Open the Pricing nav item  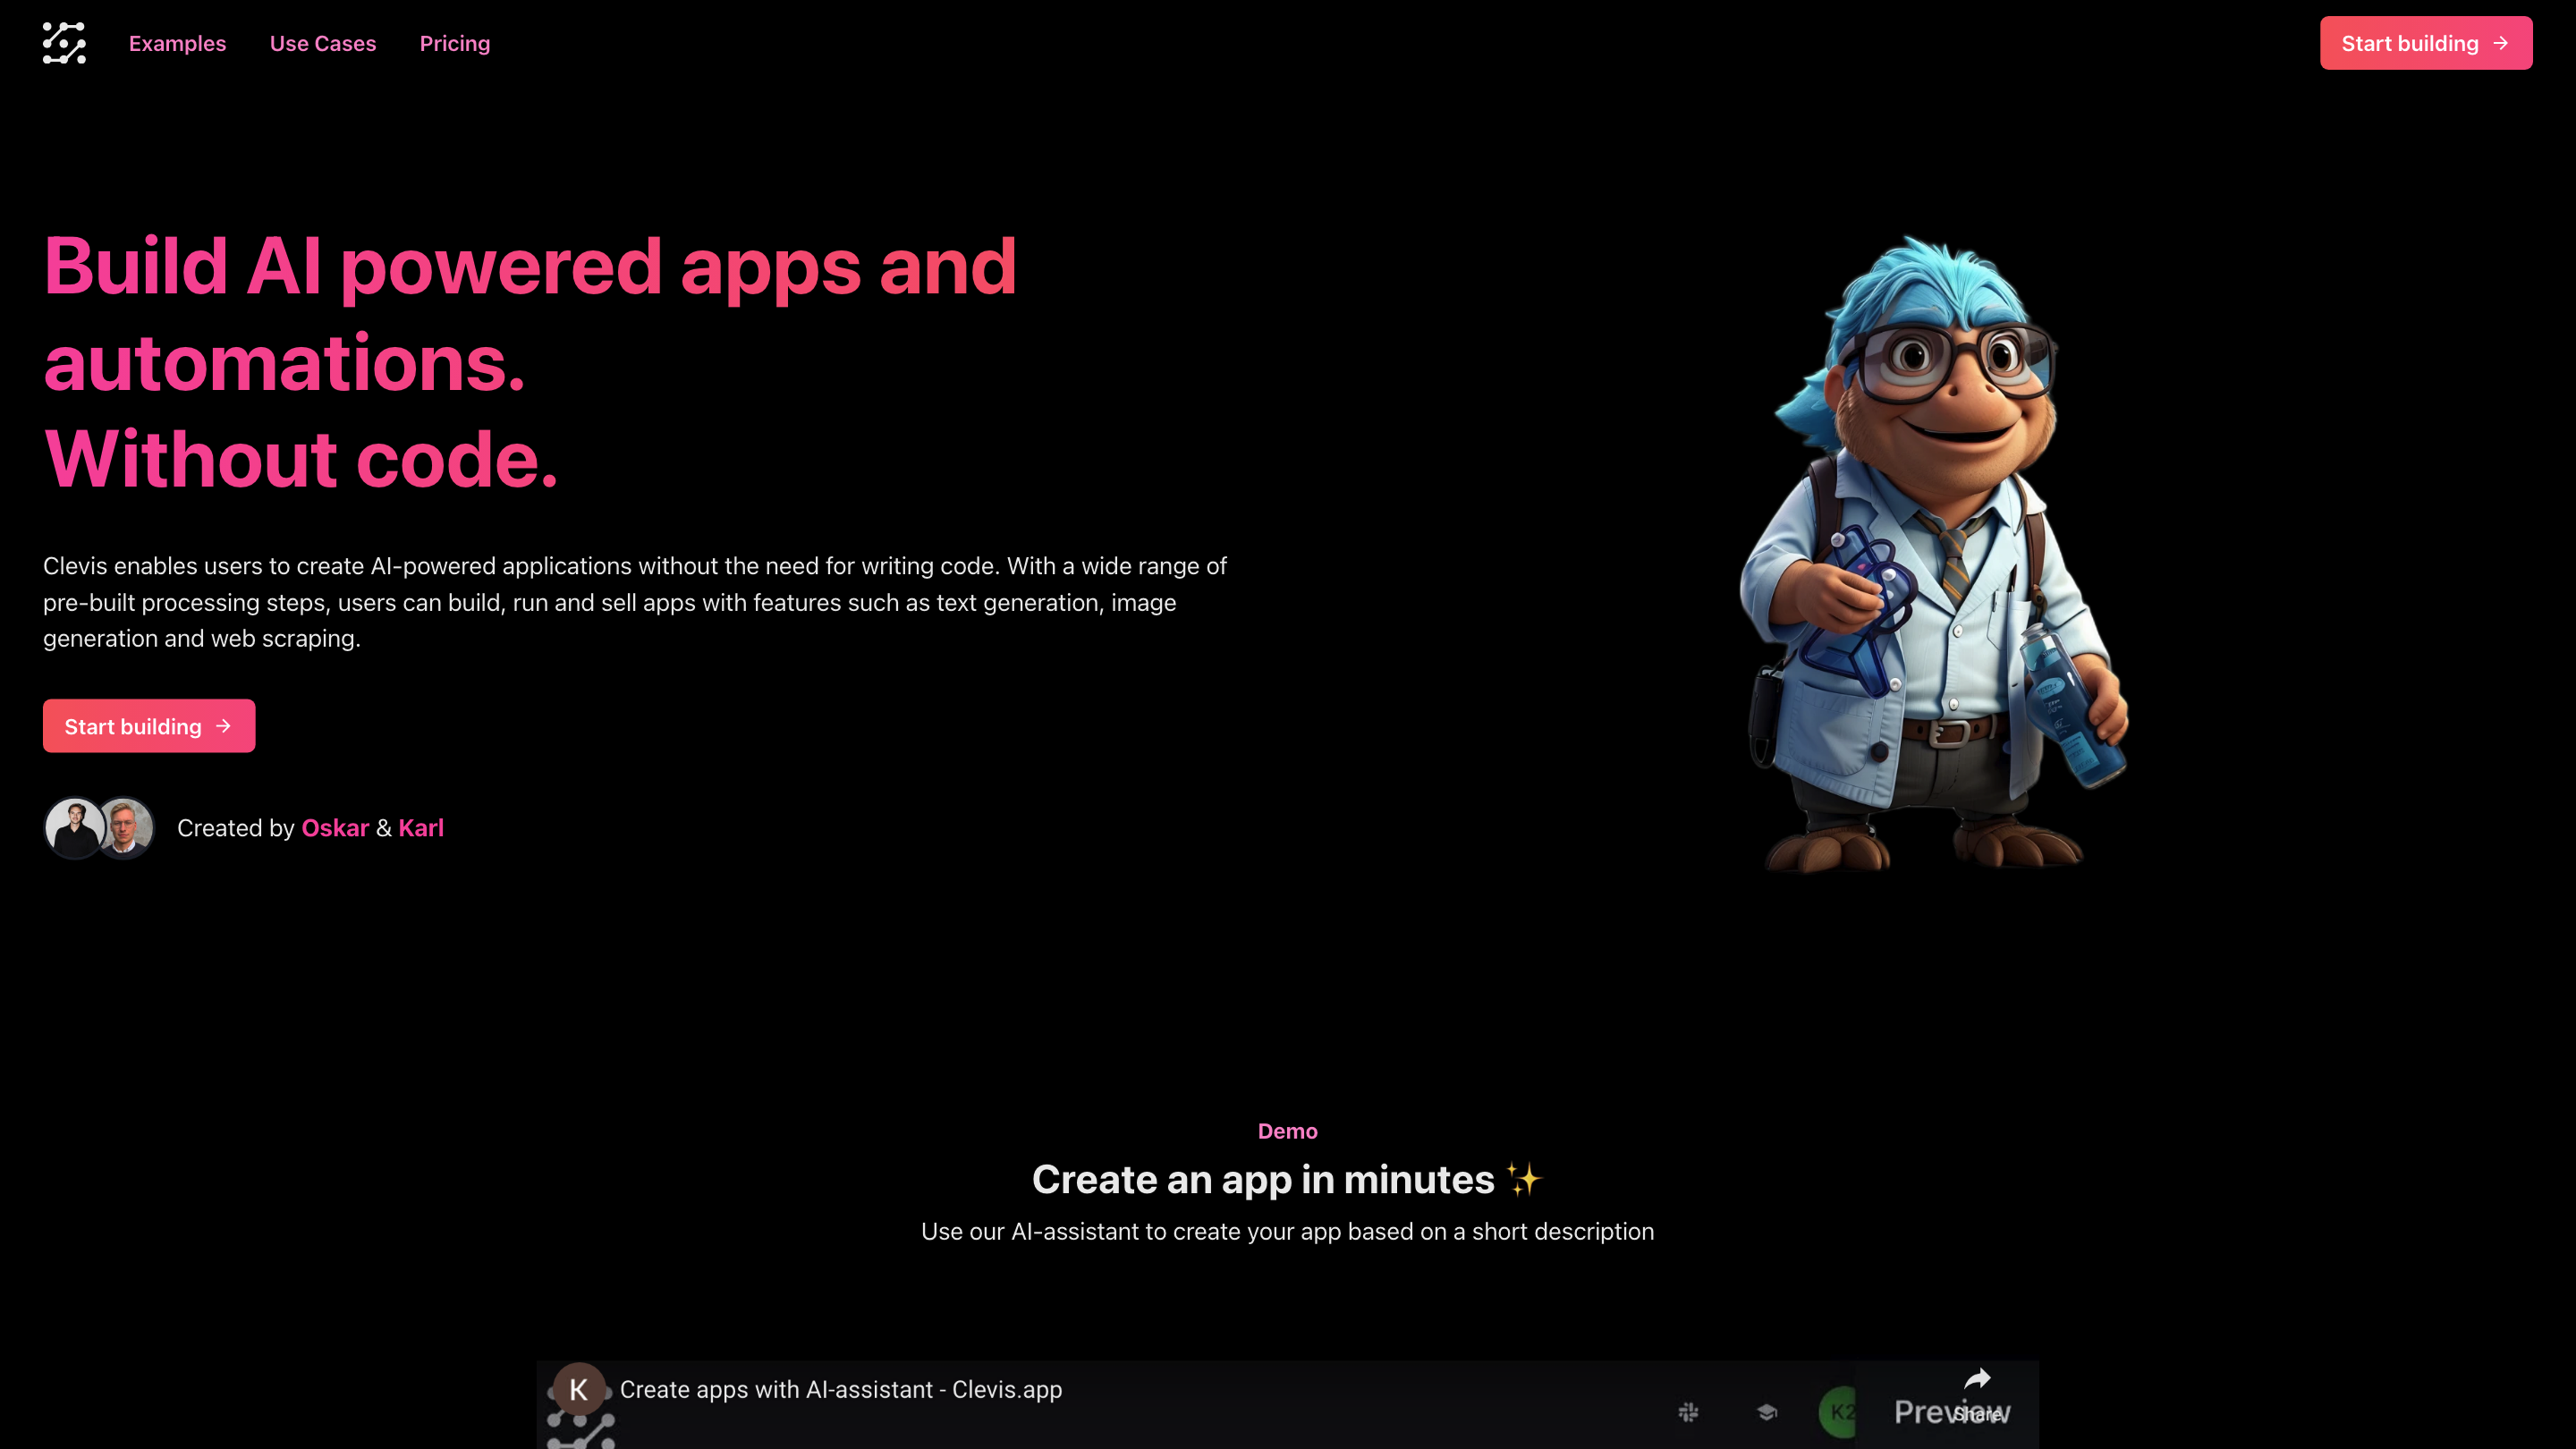[x=454, y=44]
